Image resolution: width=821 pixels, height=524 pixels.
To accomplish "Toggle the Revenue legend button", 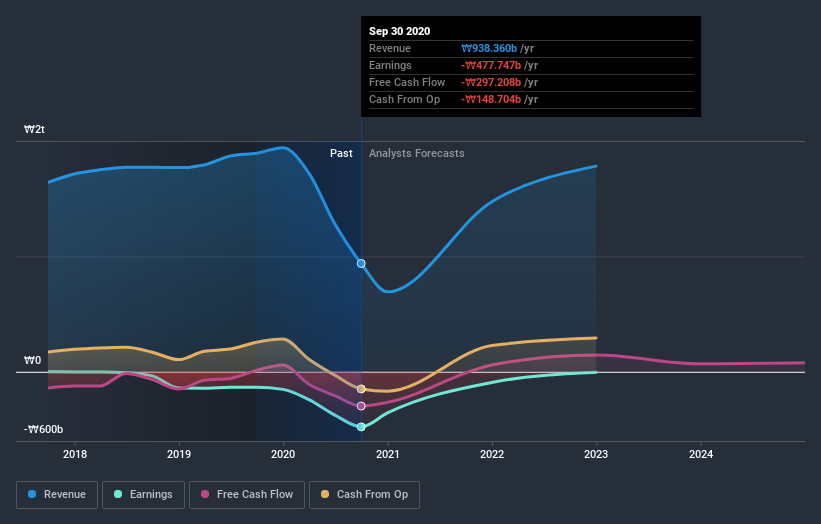I will point(57,495).
